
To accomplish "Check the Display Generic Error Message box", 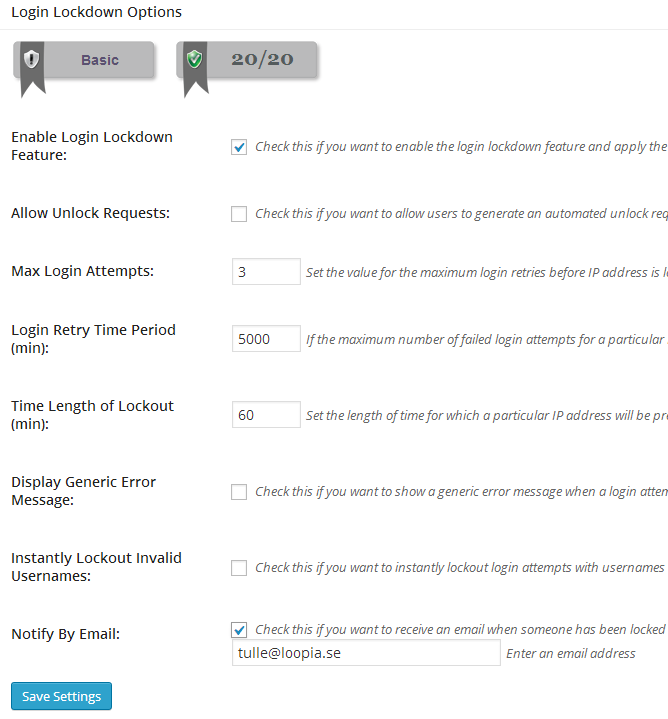I will [239, 492].
